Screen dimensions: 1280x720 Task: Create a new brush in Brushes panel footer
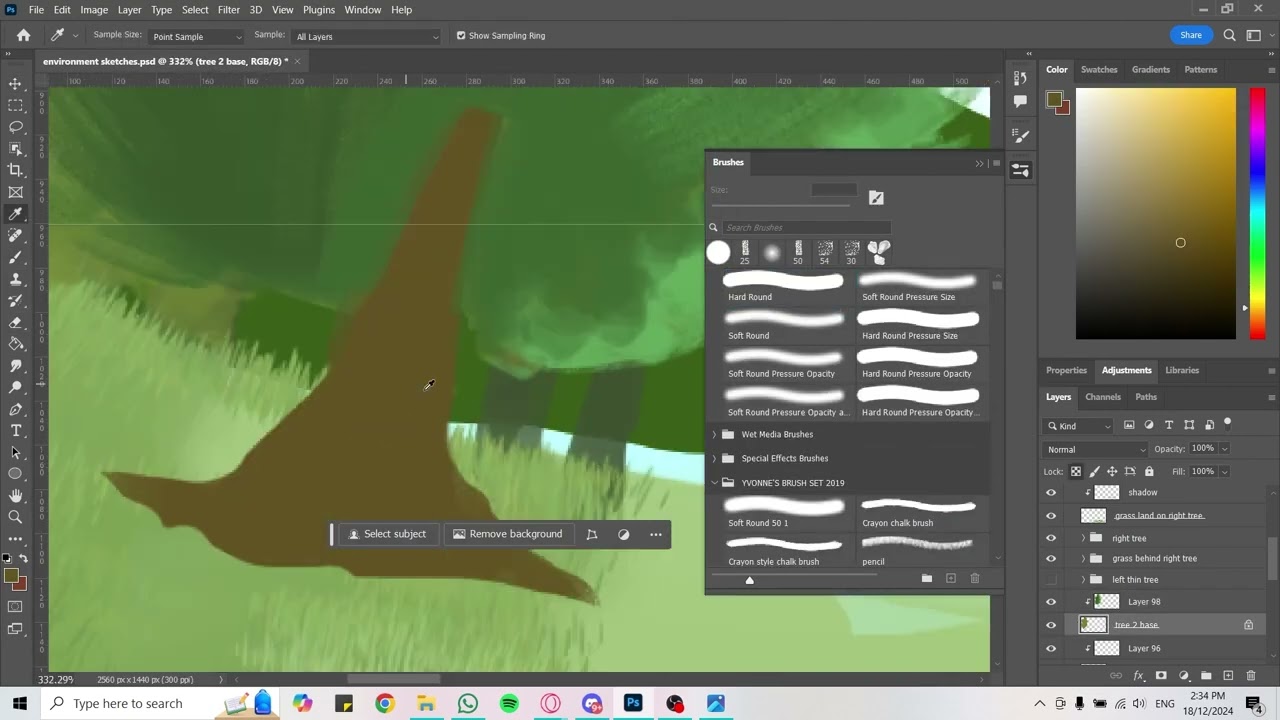pos(951,578)
